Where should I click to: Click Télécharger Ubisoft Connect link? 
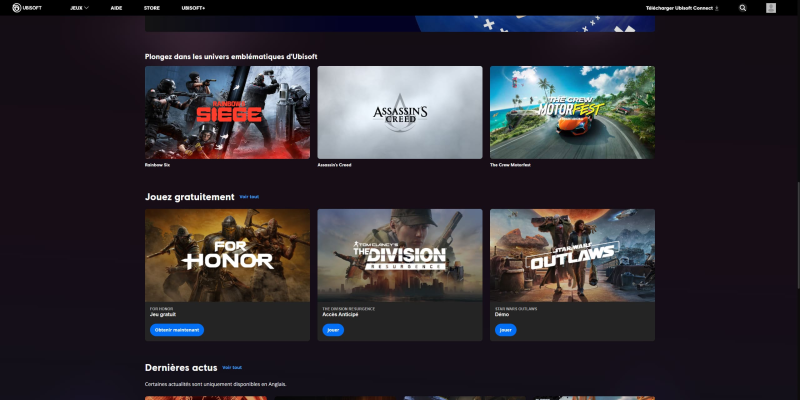click(x=682, y=8)
